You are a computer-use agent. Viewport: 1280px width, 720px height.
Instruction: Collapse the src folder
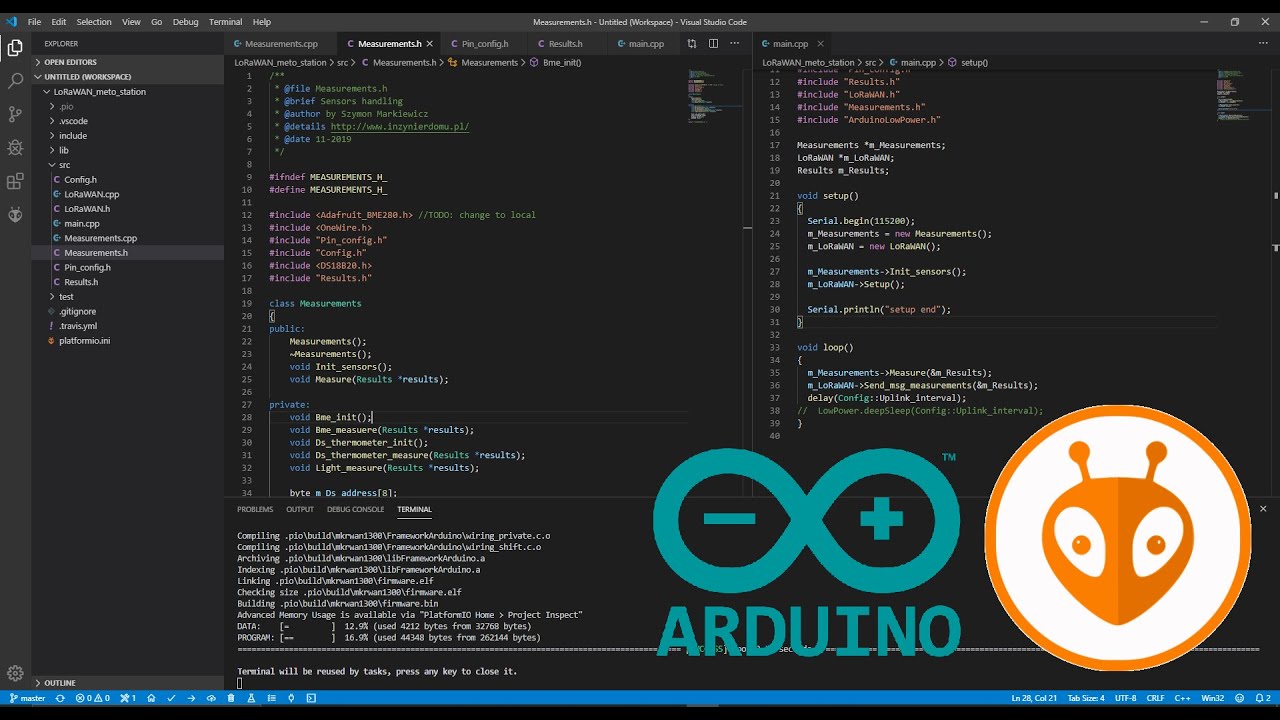pos(128,165)
